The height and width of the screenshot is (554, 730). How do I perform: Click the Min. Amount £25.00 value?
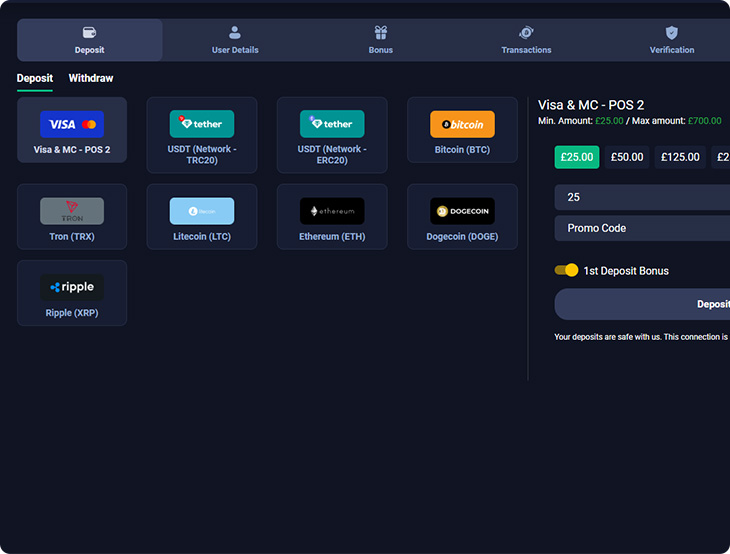coord(609,121)
